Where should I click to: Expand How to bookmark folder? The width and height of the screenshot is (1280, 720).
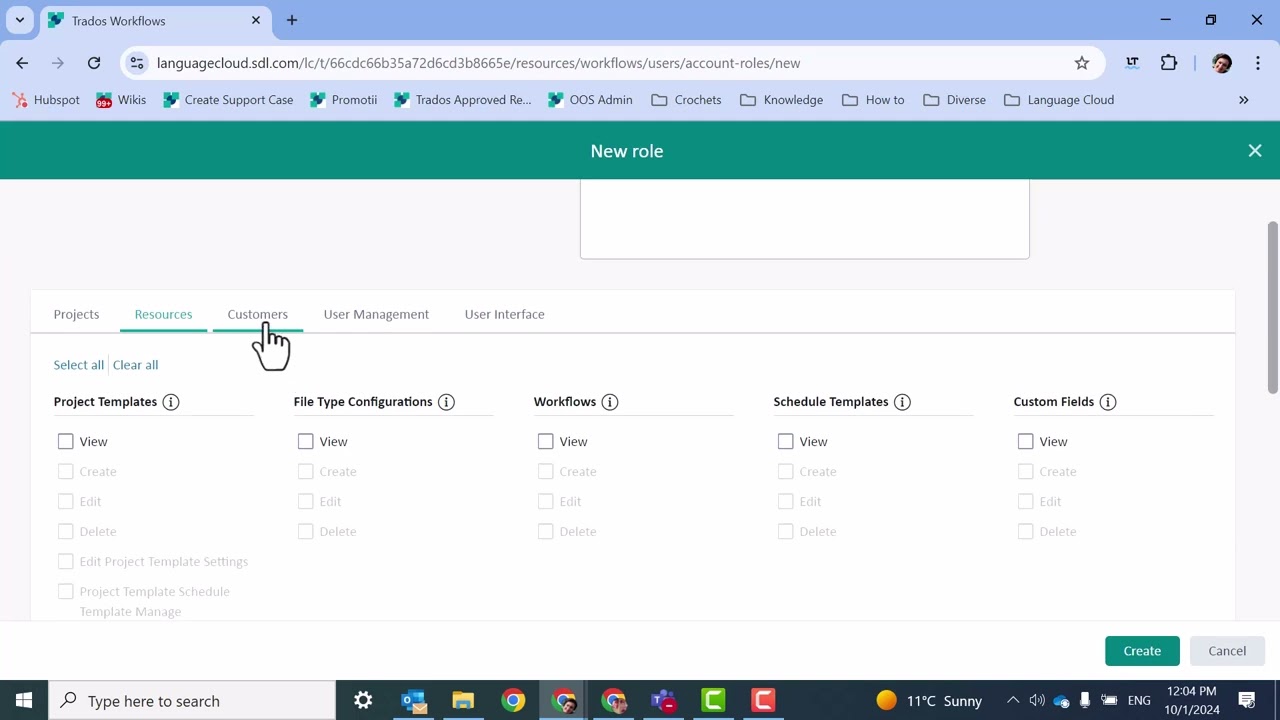coord(873,100)
